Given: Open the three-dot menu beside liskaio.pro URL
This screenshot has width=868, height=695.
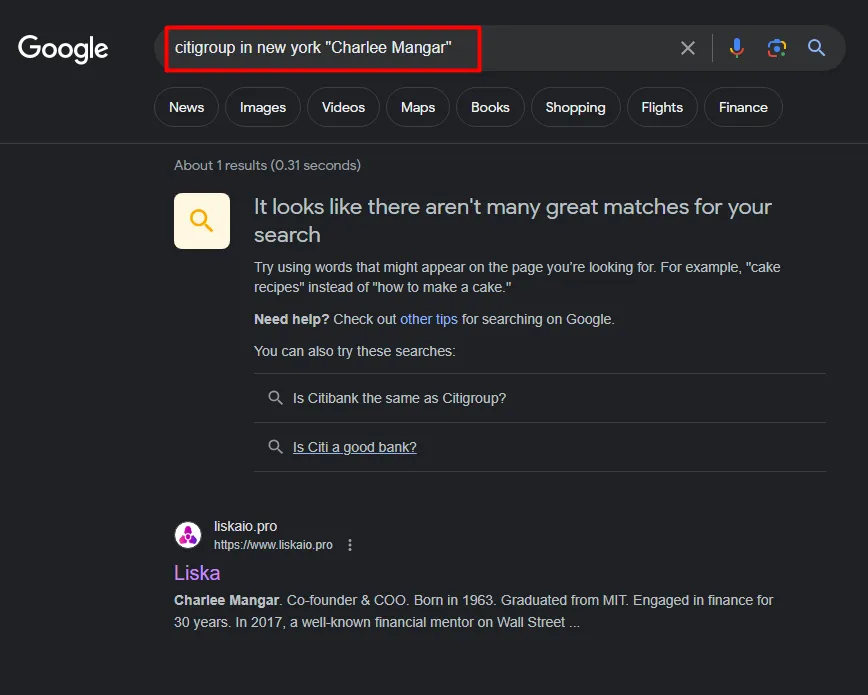Looking at the screenshot, I should click(x=350, y=545).
